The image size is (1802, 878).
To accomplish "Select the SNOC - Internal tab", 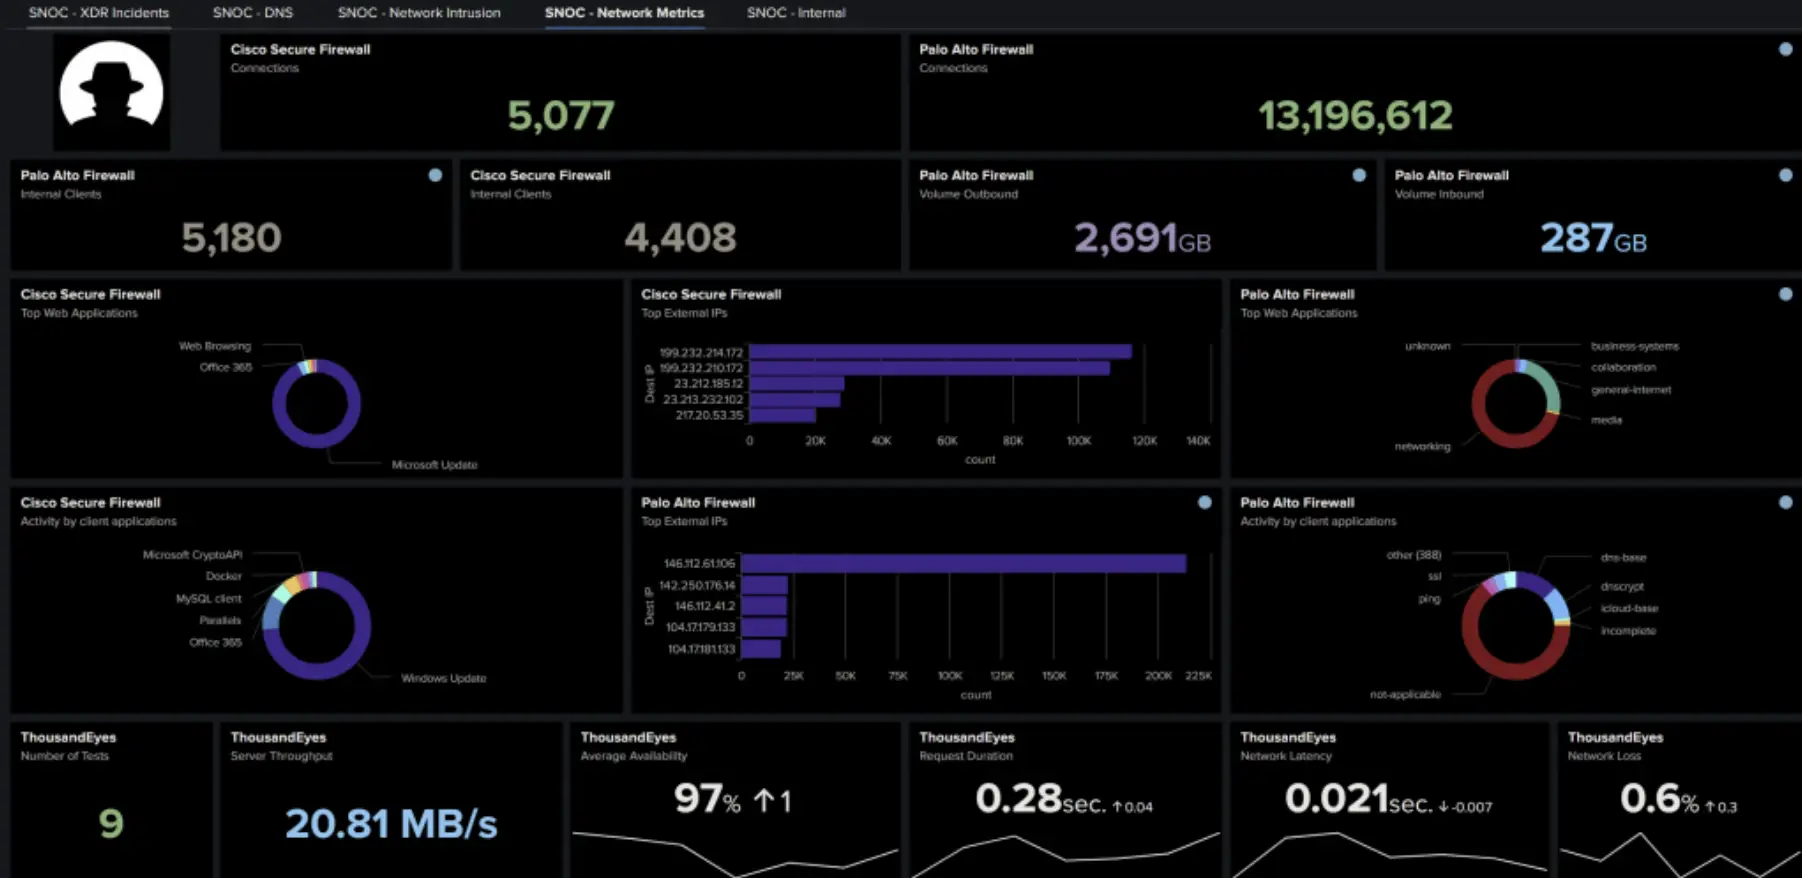I will pyautogui.click(x=796, y=13).
